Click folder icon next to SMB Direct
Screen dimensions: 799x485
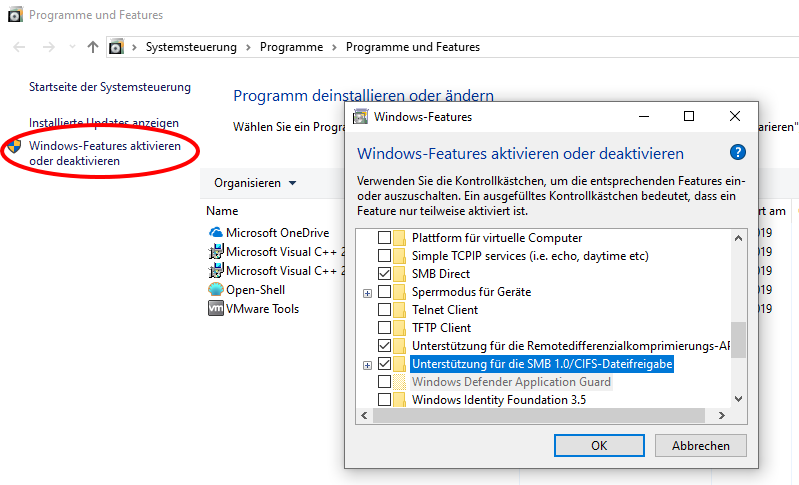(x=400, y=274)
